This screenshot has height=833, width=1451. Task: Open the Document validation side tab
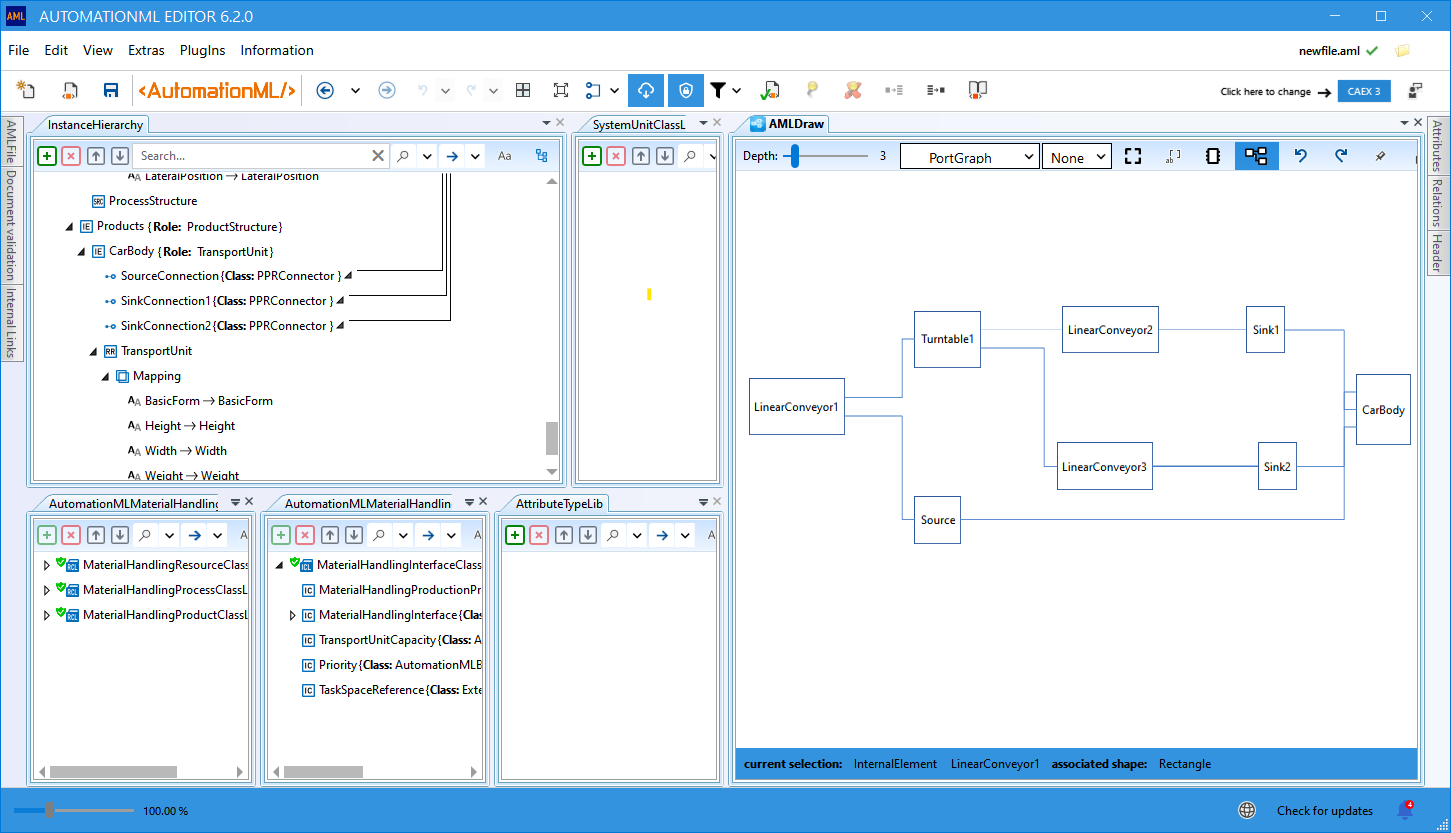tap(11, 225)
